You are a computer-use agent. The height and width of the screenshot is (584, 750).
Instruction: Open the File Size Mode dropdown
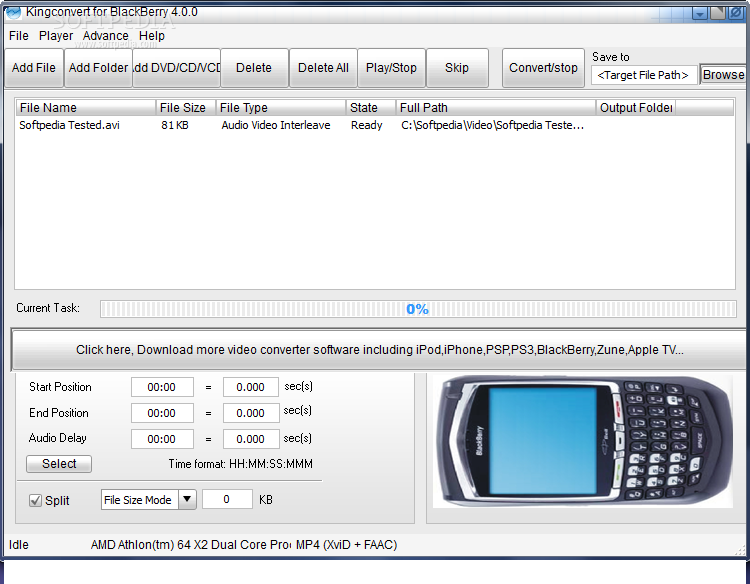point(148,500)
